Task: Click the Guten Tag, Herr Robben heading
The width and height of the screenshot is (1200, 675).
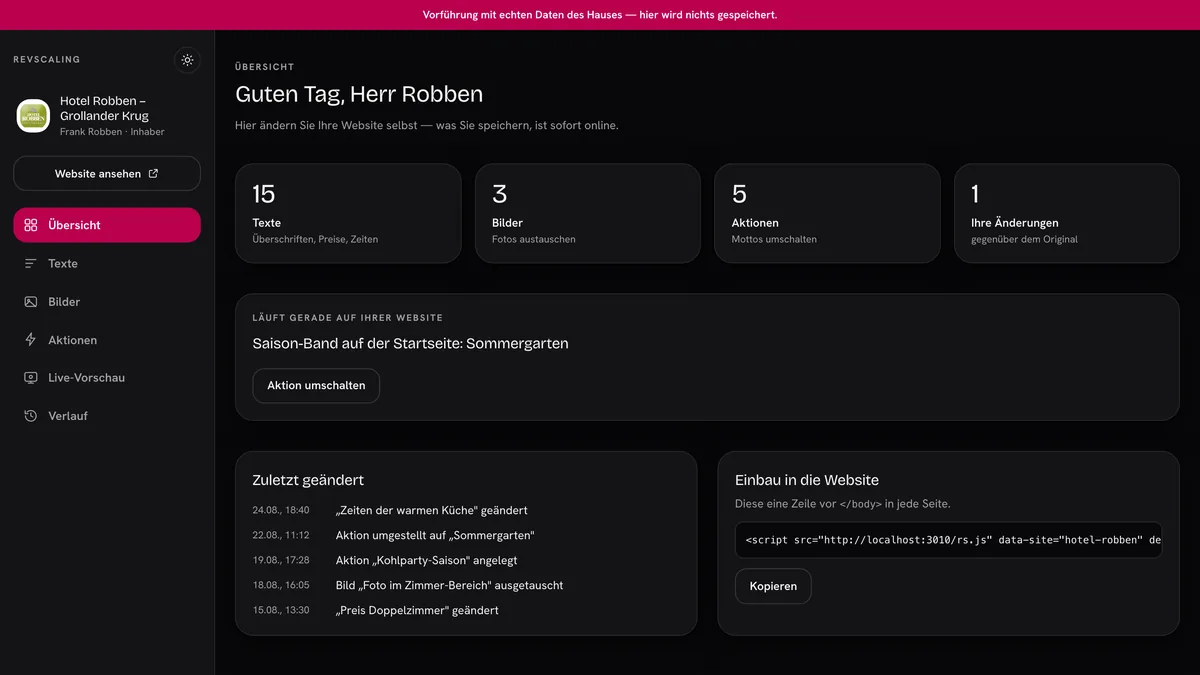Action: point(359,94)
